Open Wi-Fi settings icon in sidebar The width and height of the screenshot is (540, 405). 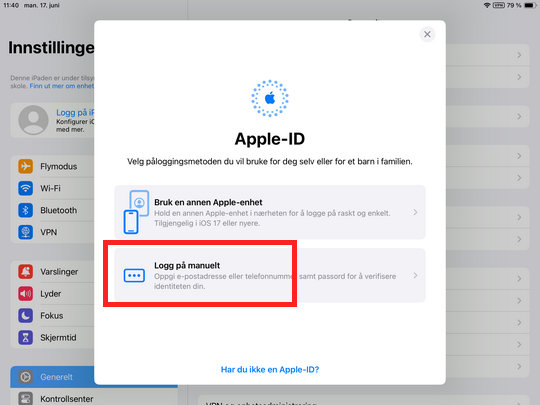tap(25, 188)
